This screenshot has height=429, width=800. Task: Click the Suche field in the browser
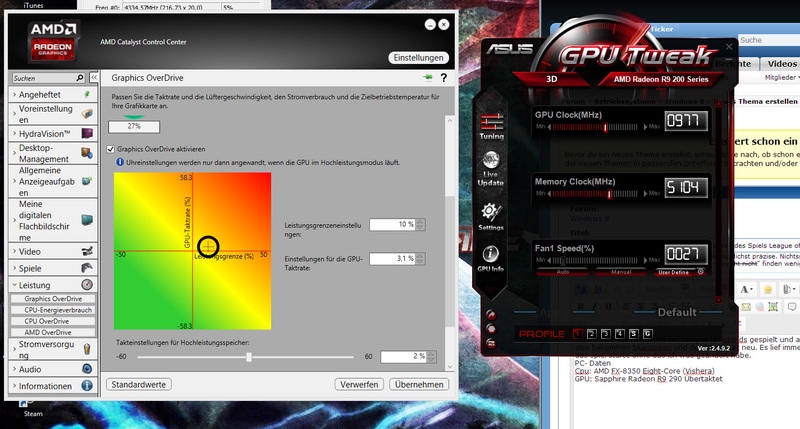768,40
